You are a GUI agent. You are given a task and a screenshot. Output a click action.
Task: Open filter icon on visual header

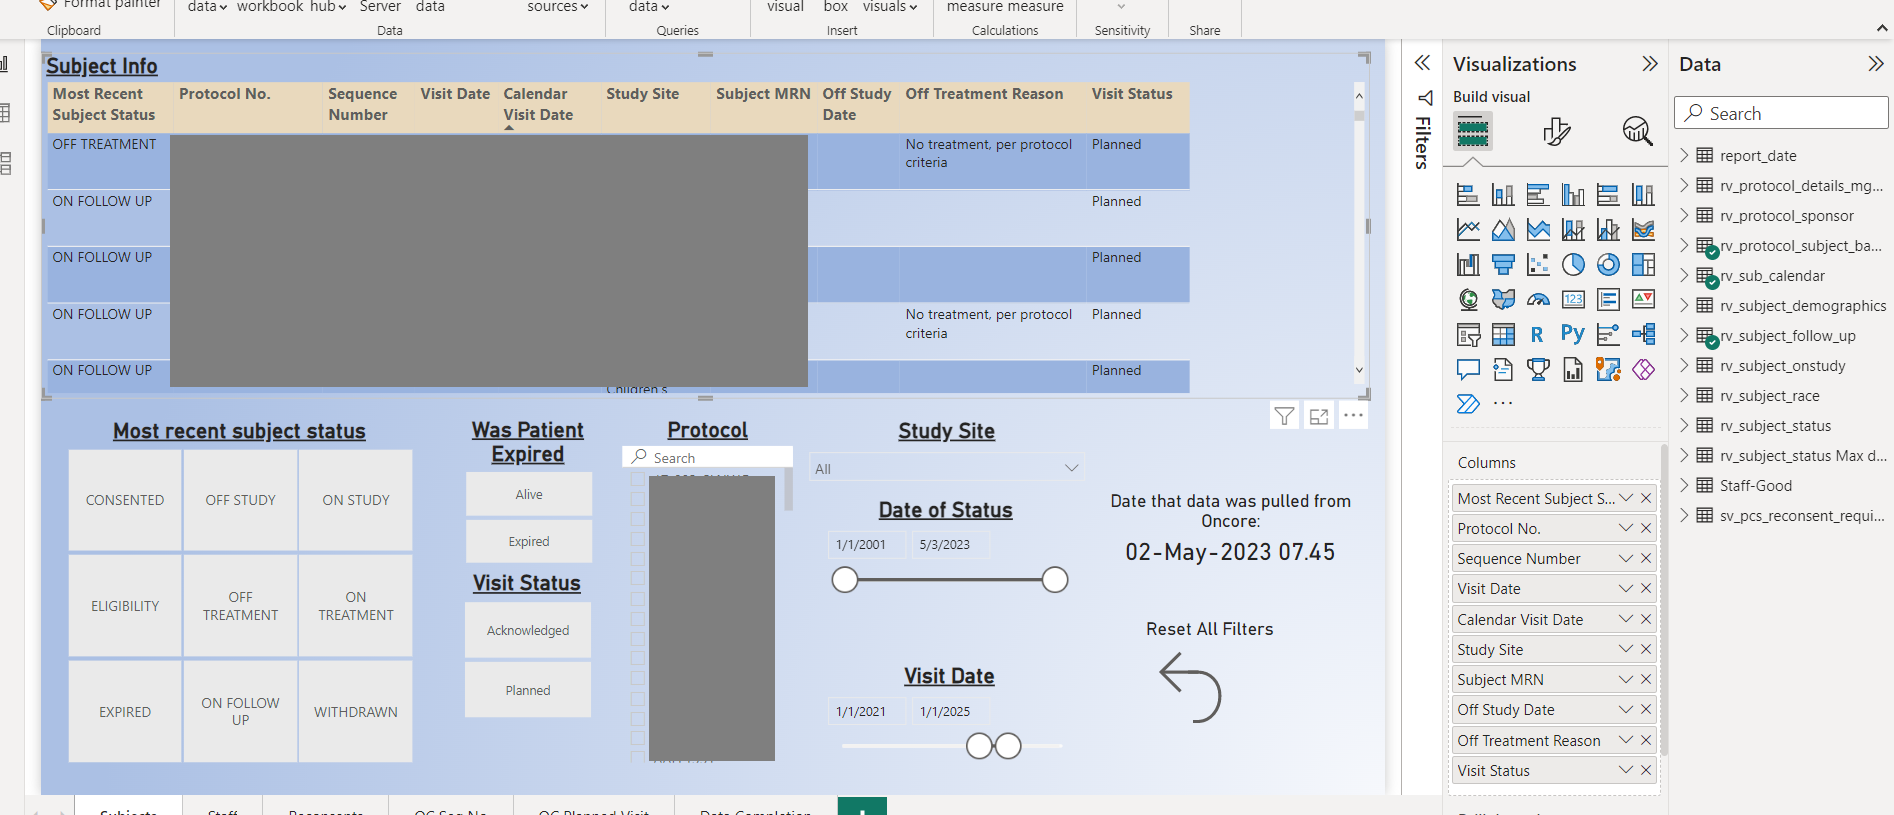pos(1285,416)
